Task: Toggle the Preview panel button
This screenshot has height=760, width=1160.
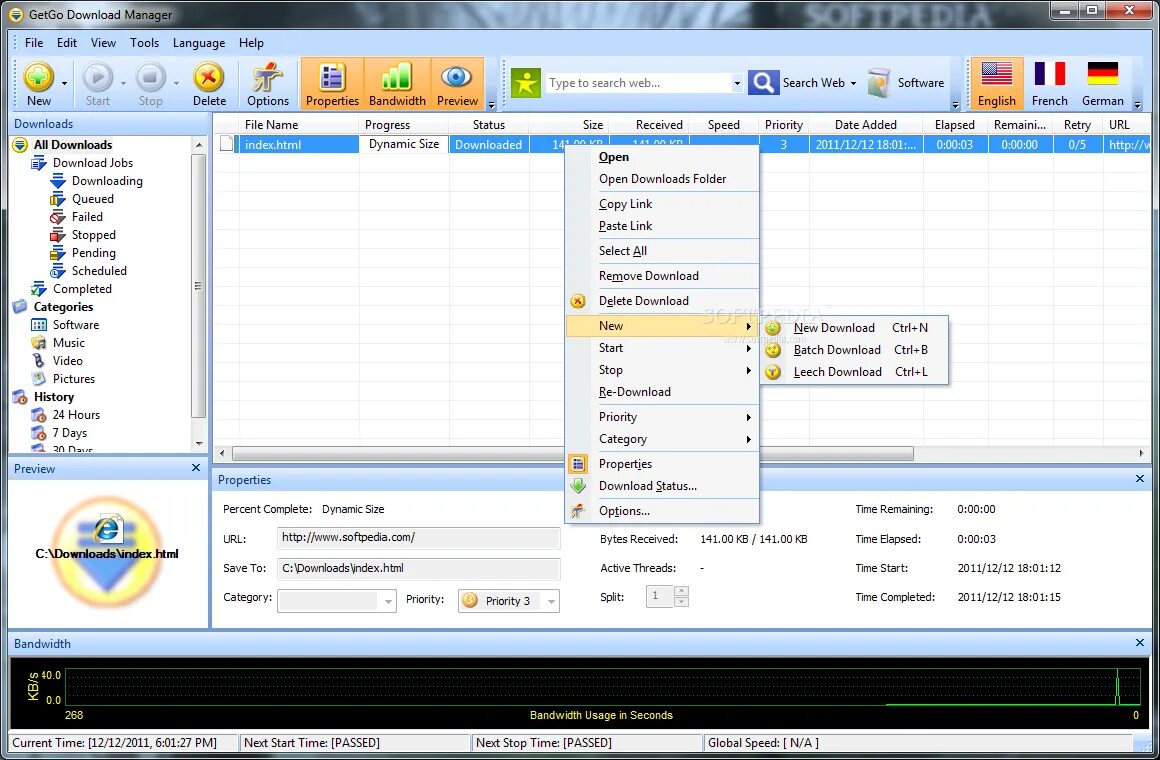Action: pyautogui.click(x=457, y=84)
